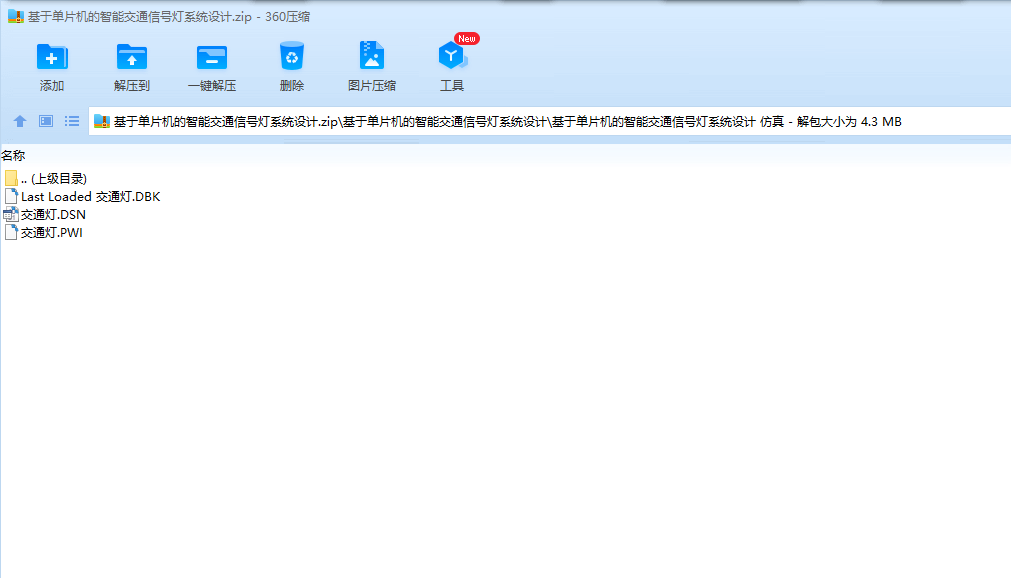The height and width of the screenshot is (578, 1011).
Task: Select the file Last Loaded 交通灯.DBK
Action: coord(90,197)
